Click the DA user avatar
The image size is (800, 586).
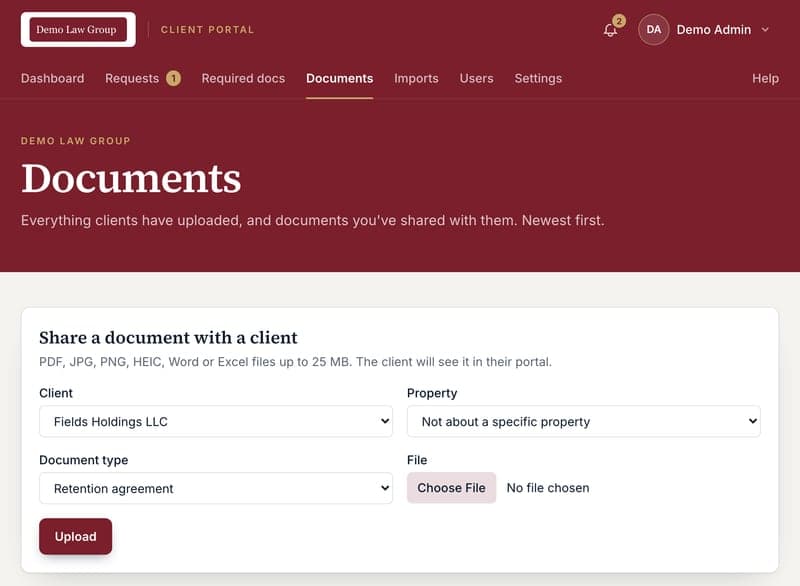pyautogui.click(x=653, y=30)
